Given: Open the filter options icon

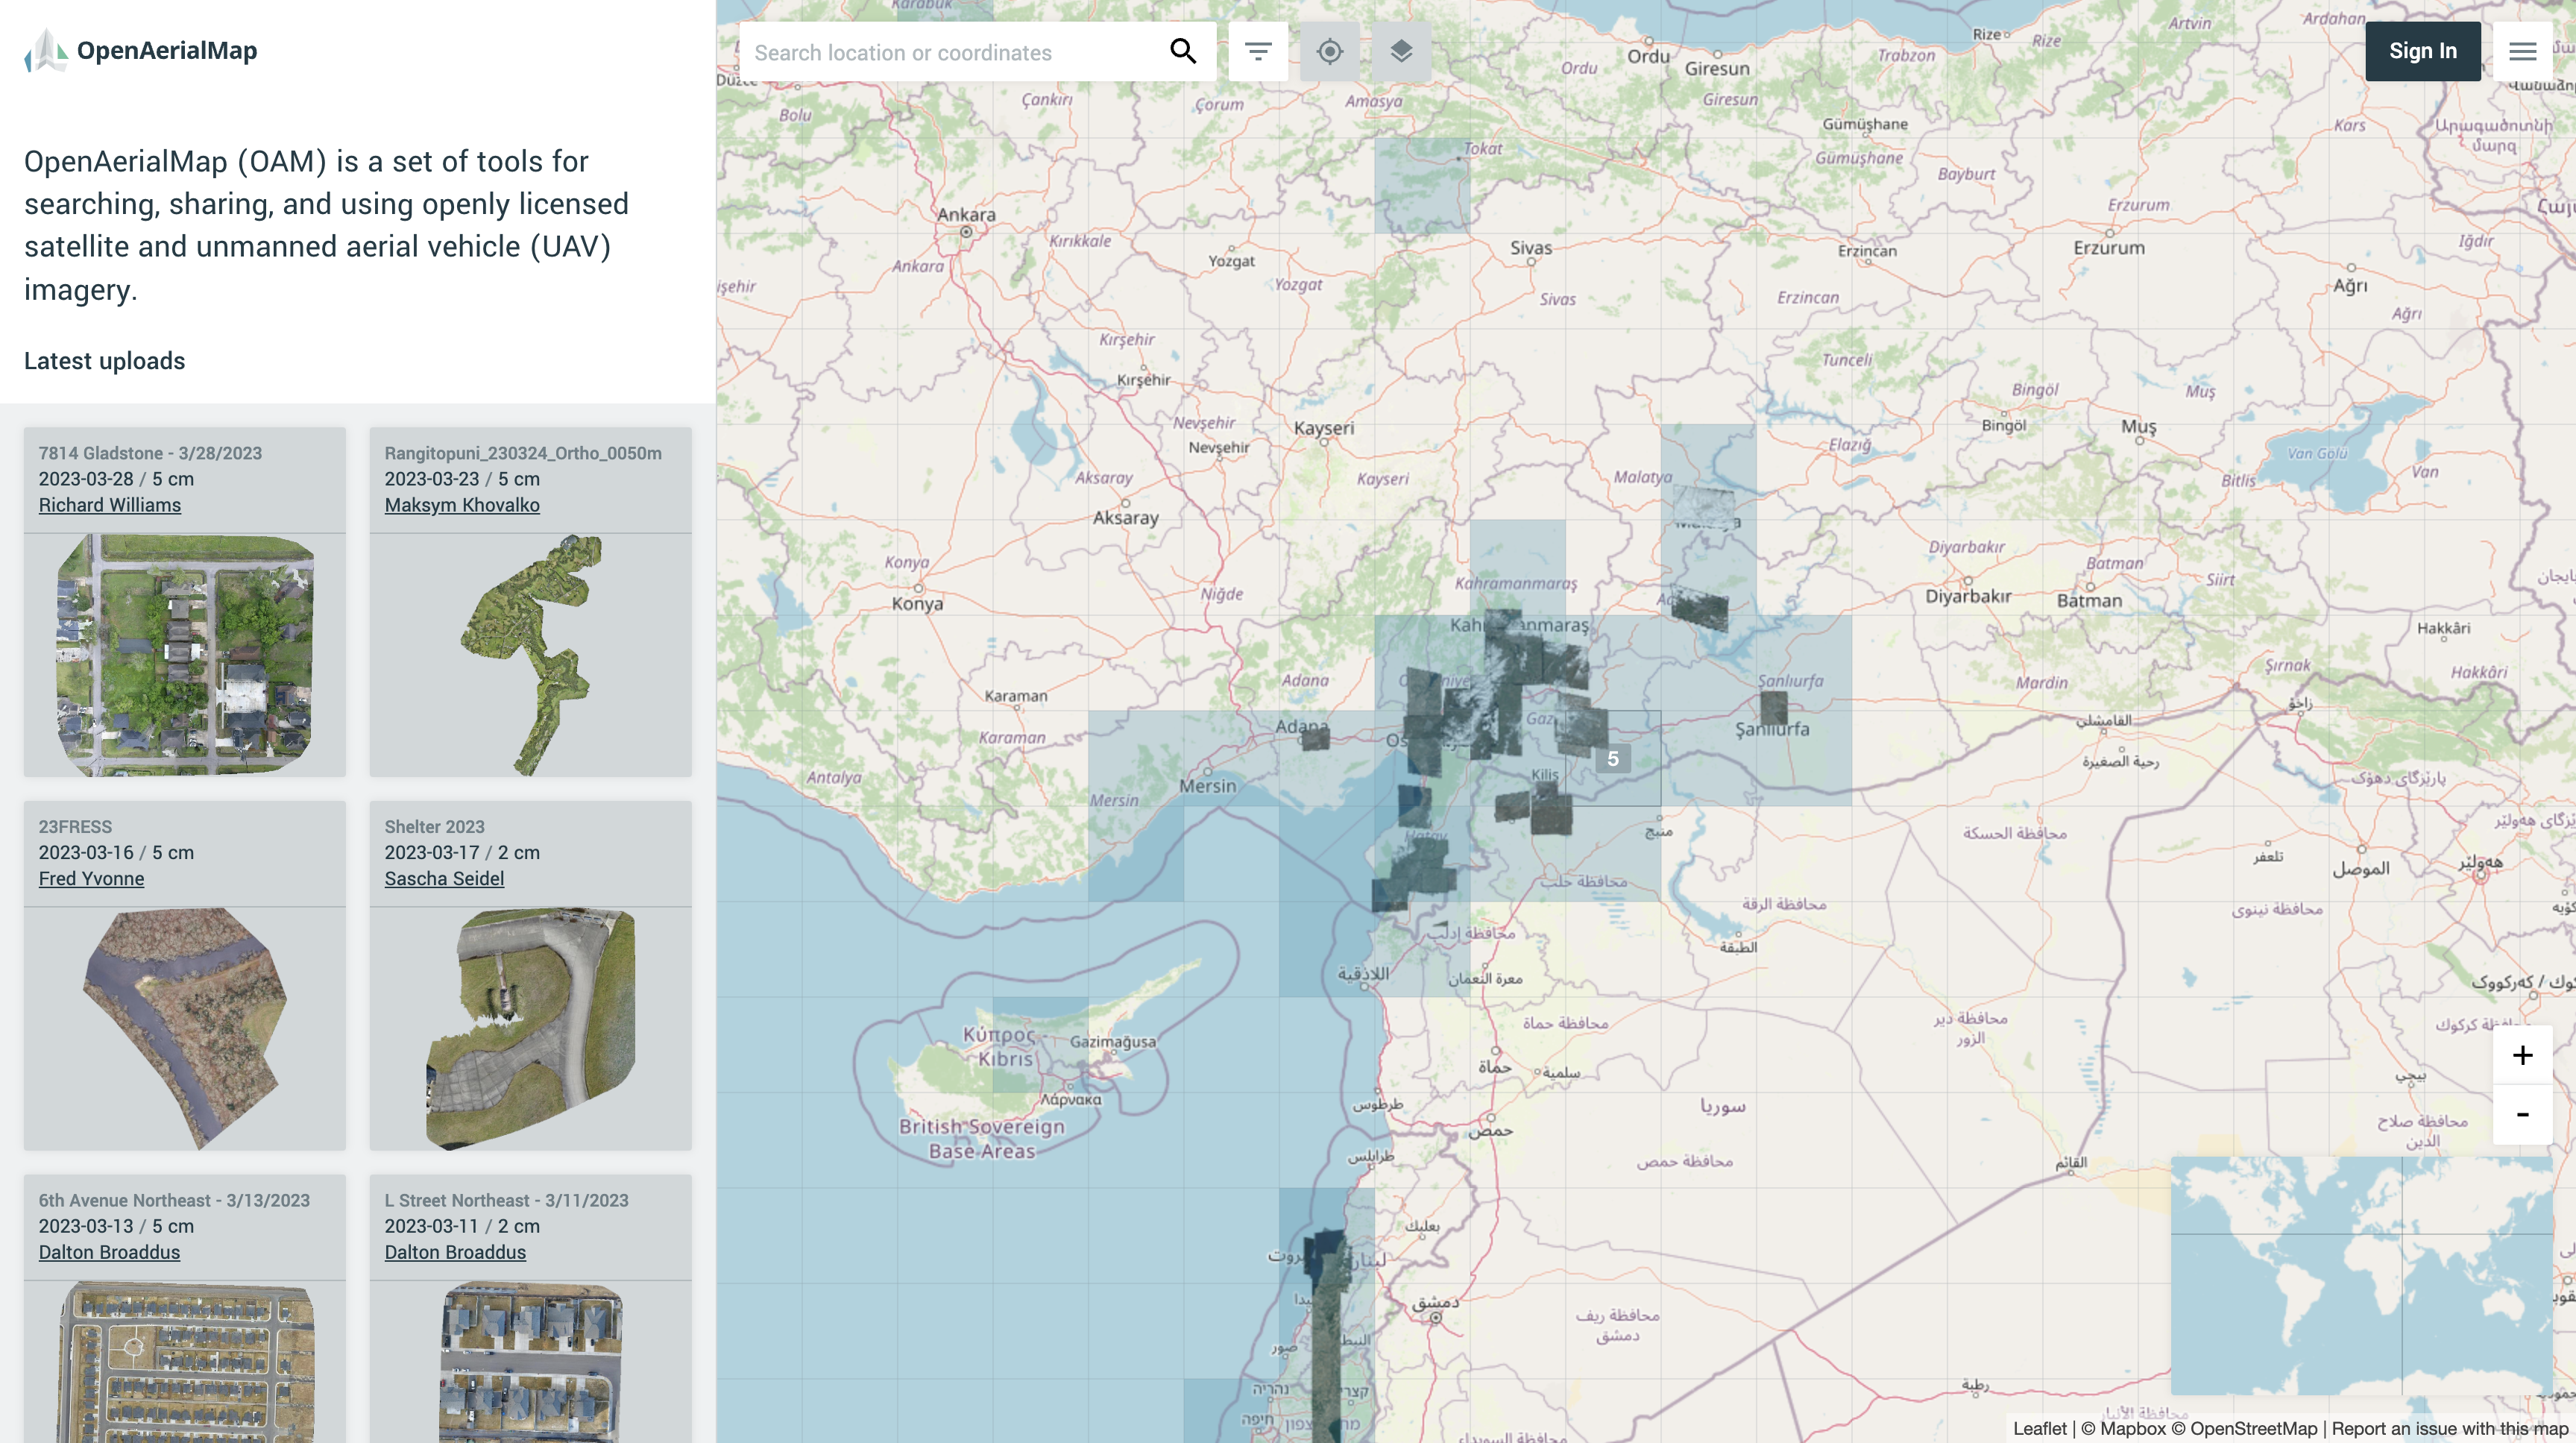Looking at the screenshot, I should pyautogui.click(x=1258, y=51).
